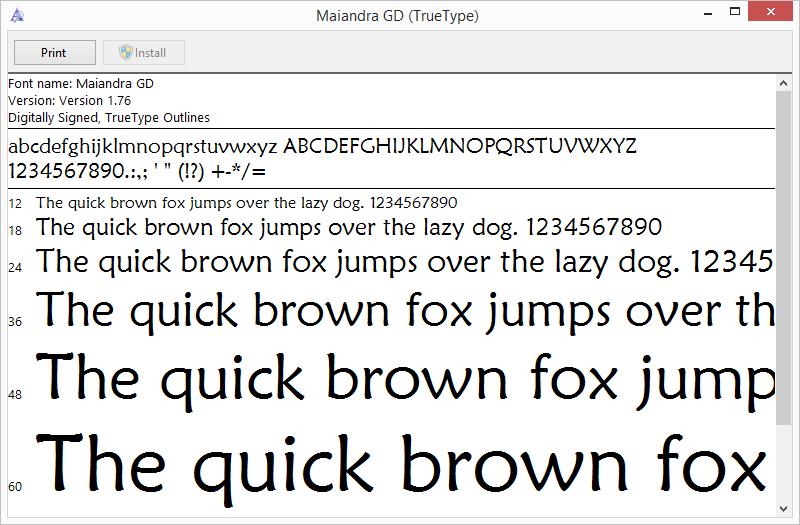This screenshot has width=800, height=525.
Task: Click the size 18 label
Action: point(15,231)
